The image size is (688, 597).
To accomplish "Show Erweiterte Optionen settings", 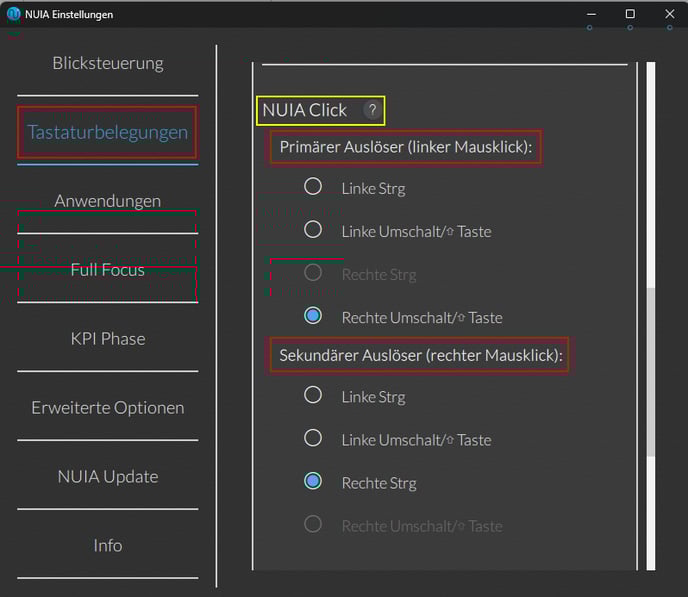I will click(x=108, y=408).
